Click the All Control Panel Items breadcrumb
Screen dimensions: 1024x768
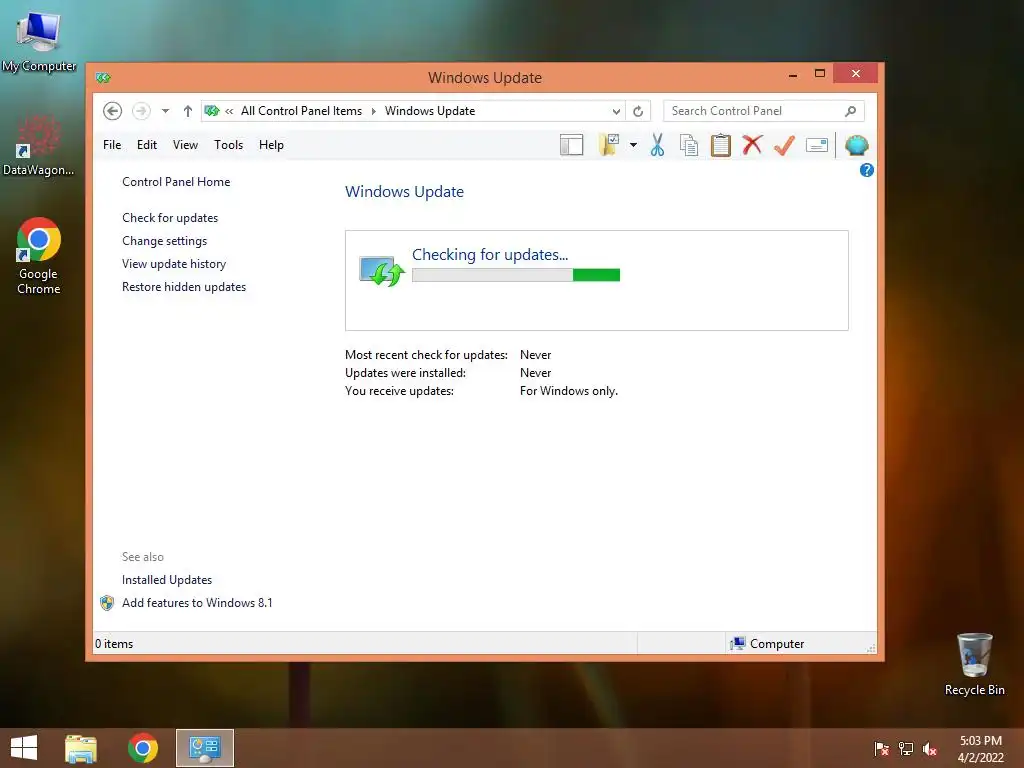[301, 111]
